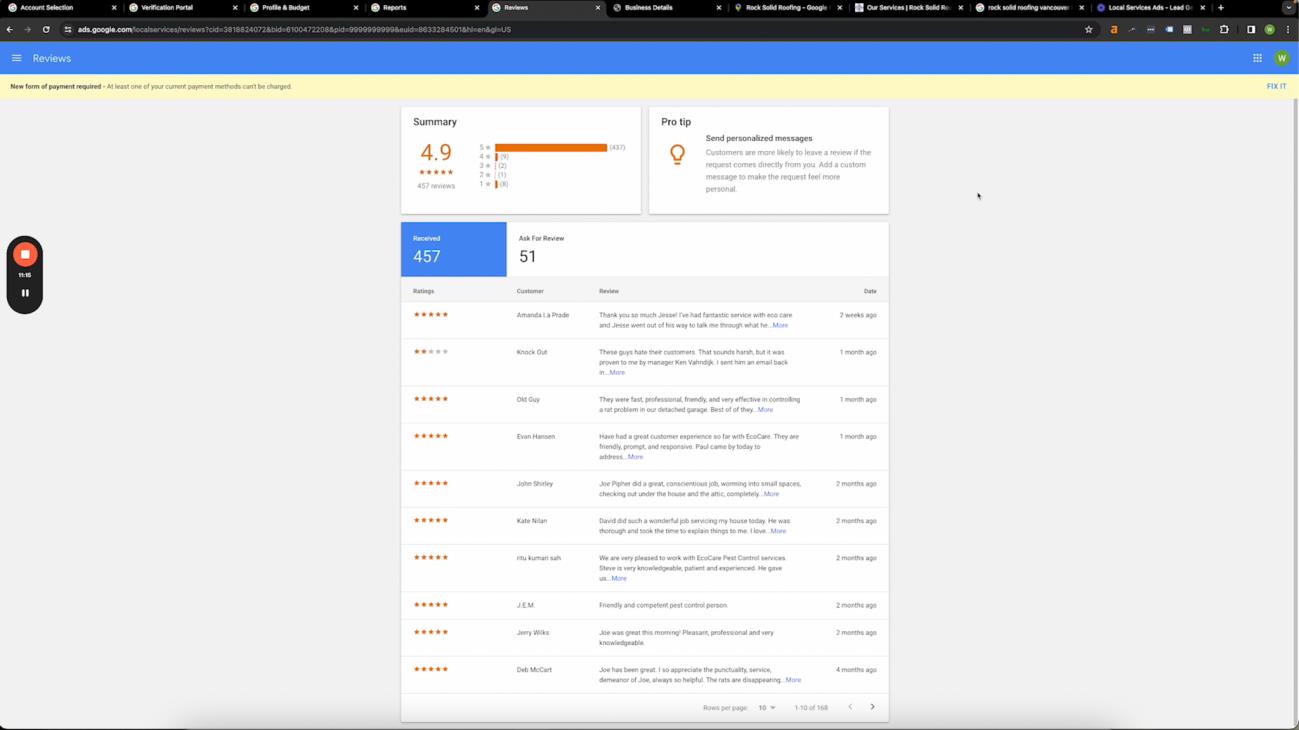Screen dimensions: 1299x730
Task: Go to the previous page of reviews
Action: [850, 707]
